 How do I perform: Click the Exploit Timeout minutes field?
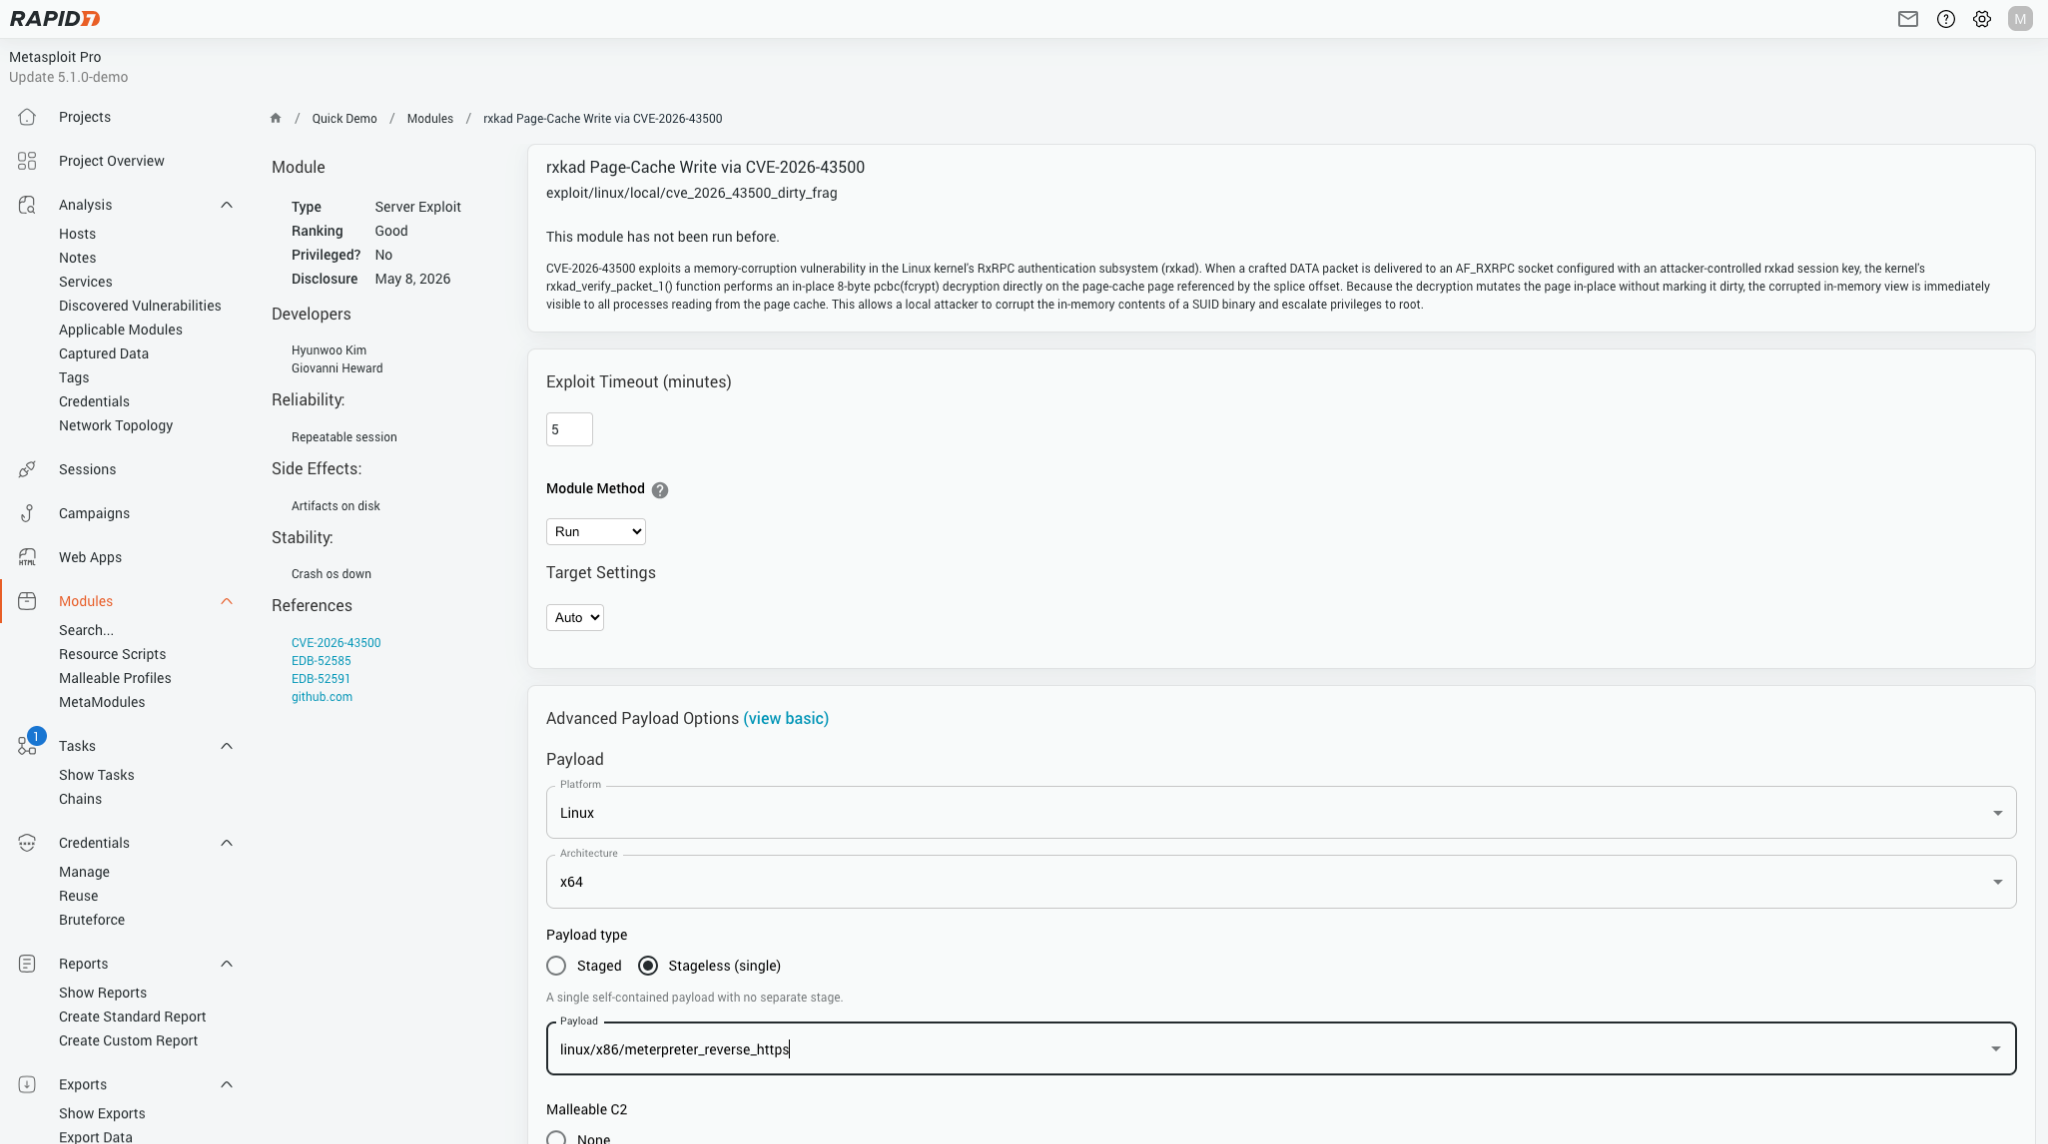point(569,429)
